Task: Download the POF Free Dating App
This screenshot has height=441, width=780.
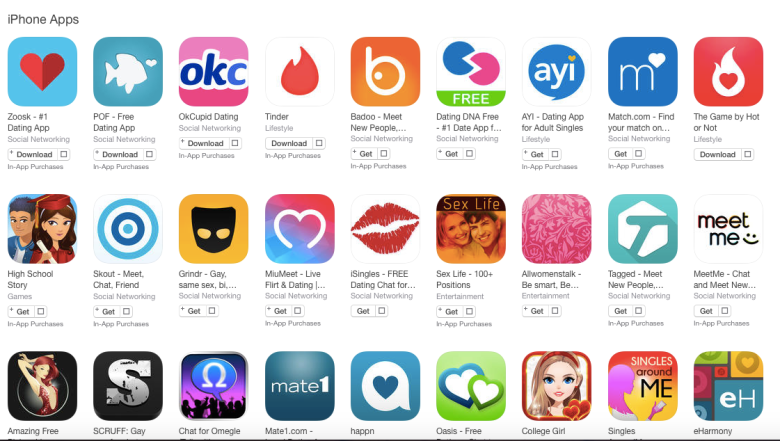Action: [x=119, y=154]
